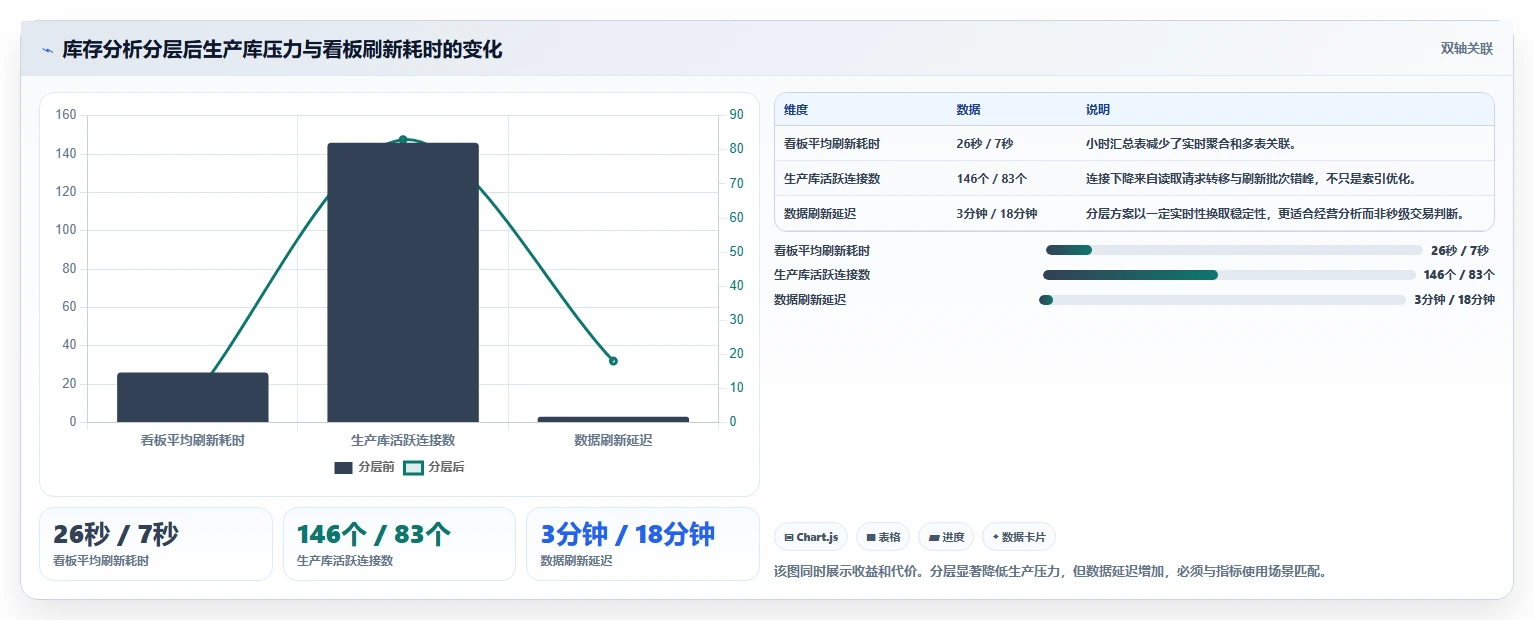This screenshot has height=620, width=1534.
Task: Click the 进度 tag
Action: [946, 537]
